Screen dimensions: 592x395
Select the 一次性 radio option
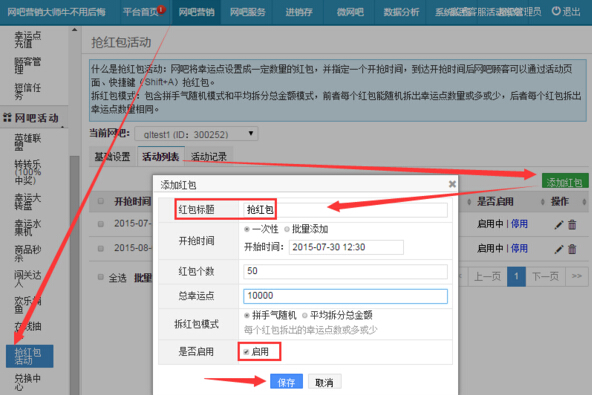pyautogui.click(x=247, y=229)
